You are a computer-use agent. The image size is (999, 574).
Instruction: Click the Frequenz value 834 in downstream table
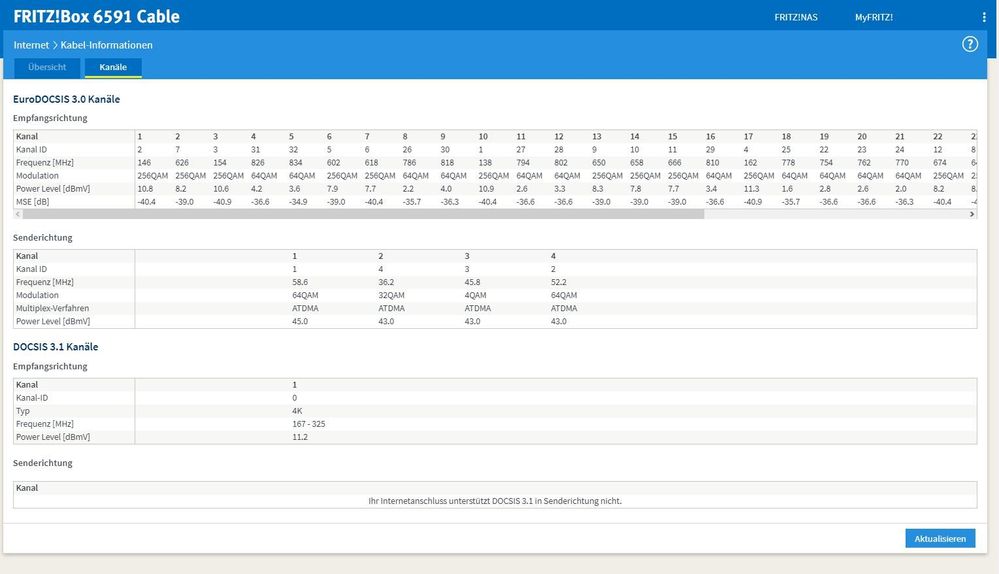point(296,162)
